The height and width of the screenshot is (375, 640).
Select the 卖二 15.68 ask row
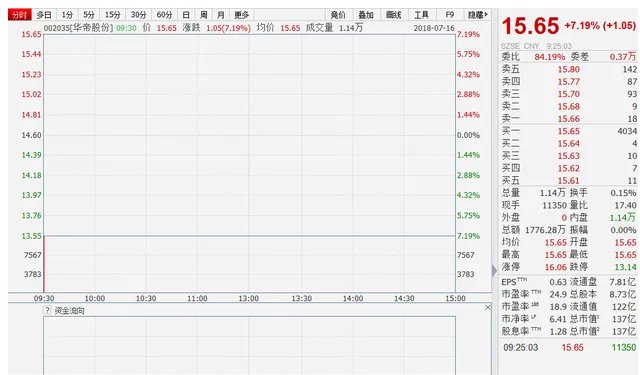click(x=569, y=107)
